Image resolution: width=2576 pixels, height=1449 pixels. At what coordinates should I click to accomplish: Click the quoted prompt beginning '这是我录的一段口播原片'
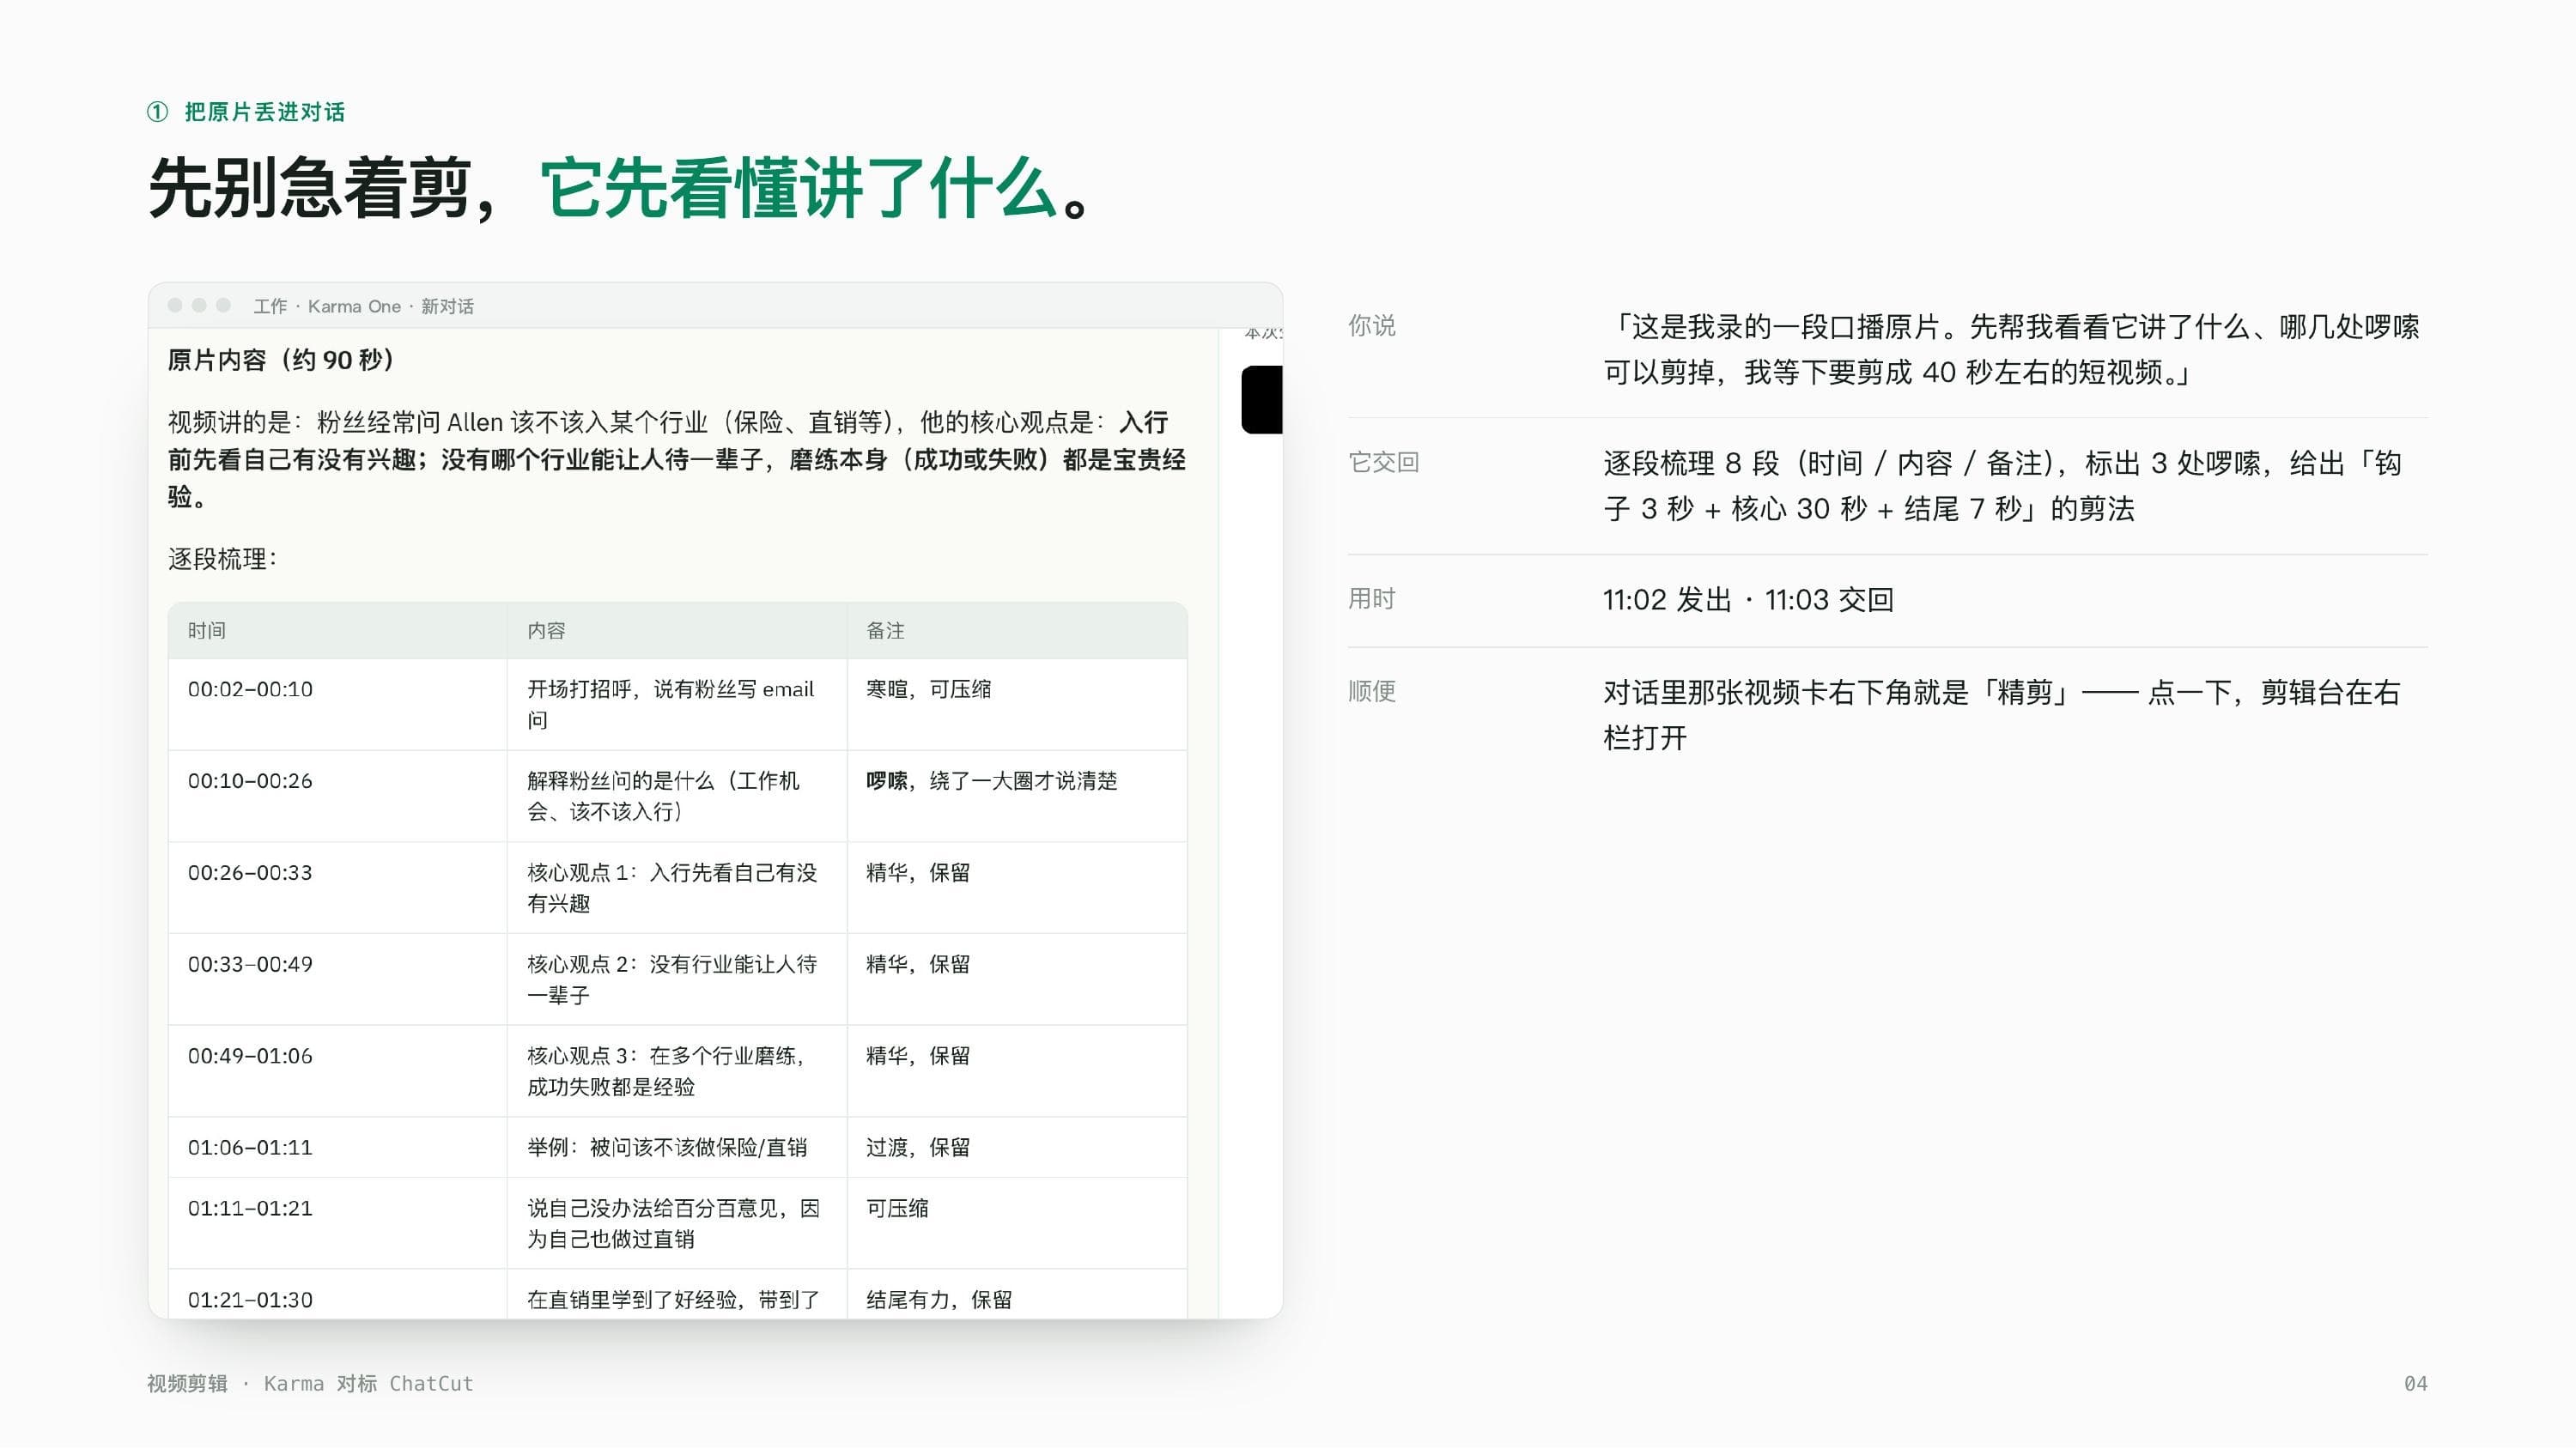click(2011, 350)
